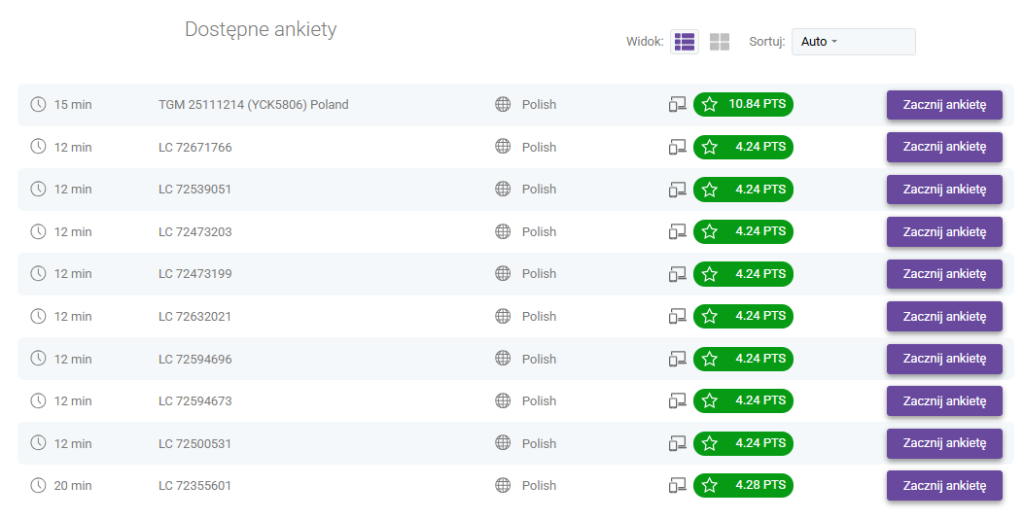Open the Sortuj Auto dropdown
The image size is (1024, 520).
pos(853,42)
